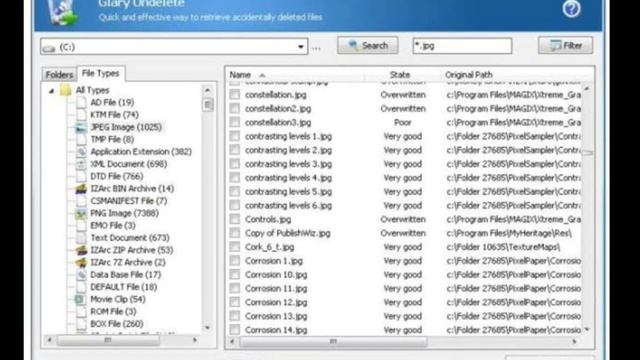Switch to the Folders tab
The image size is (640, 360).
pos(59,75)
